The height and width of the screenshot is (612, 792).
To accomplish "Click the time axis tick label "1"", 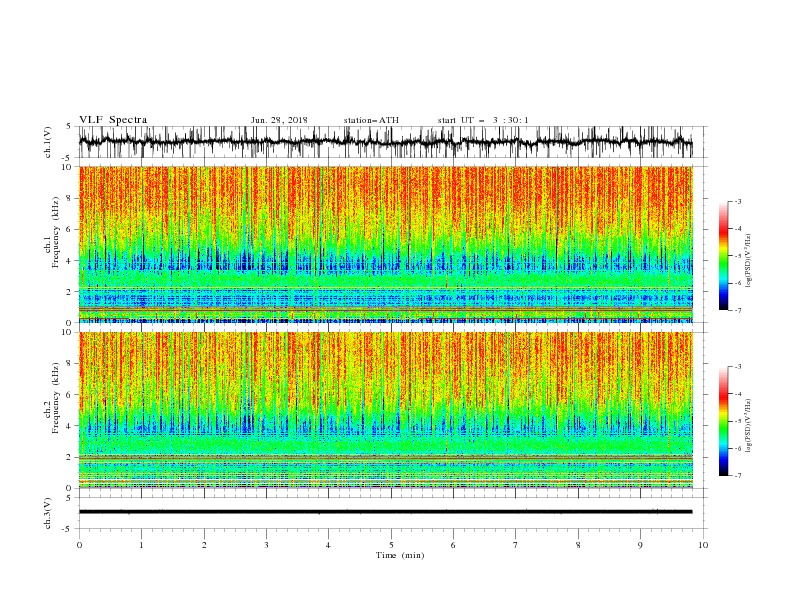I will [141, 545].
